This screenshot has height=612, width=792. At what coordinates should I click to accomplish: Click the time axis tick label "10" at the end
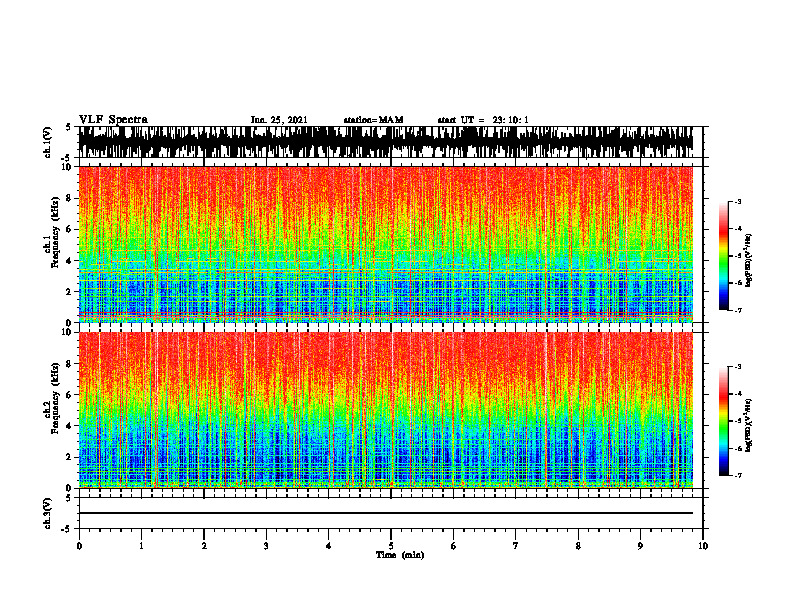(x=703, y=546)
